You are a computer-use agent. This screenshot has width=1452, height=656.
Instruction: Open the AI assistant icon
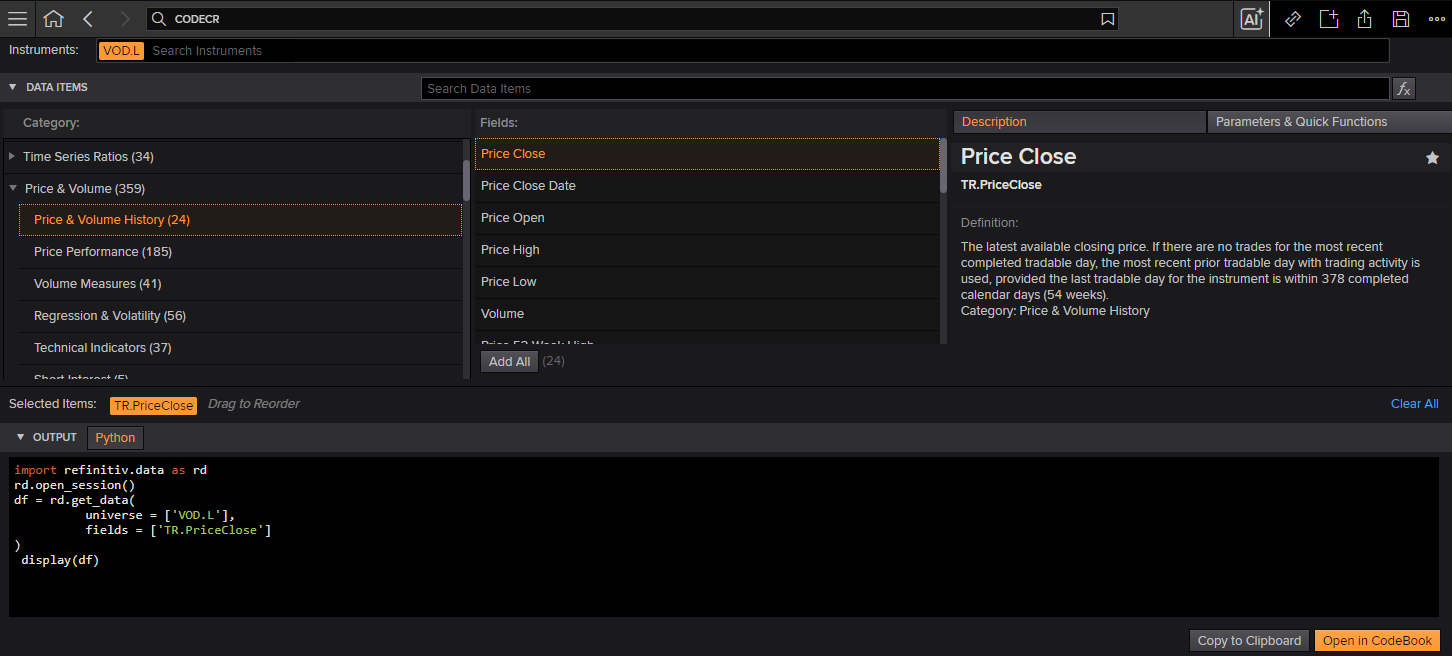pos(1251,19)
